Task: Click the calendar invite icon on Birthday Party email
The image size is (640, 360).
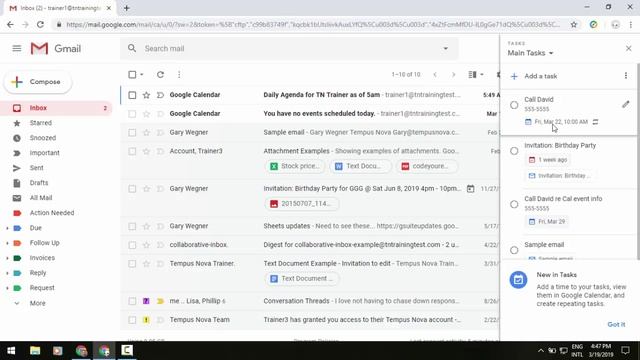Action: pos(471,189)
